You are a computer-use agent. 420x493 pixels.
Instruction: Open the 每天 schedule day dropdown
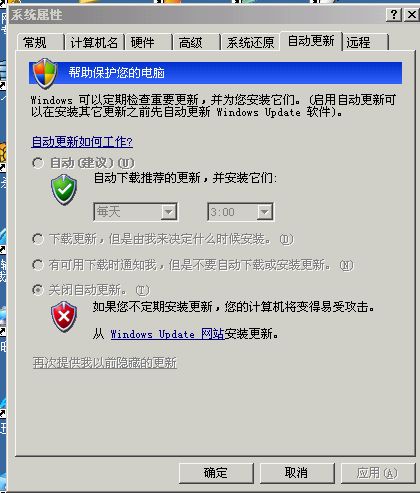(x=136, y=212)
